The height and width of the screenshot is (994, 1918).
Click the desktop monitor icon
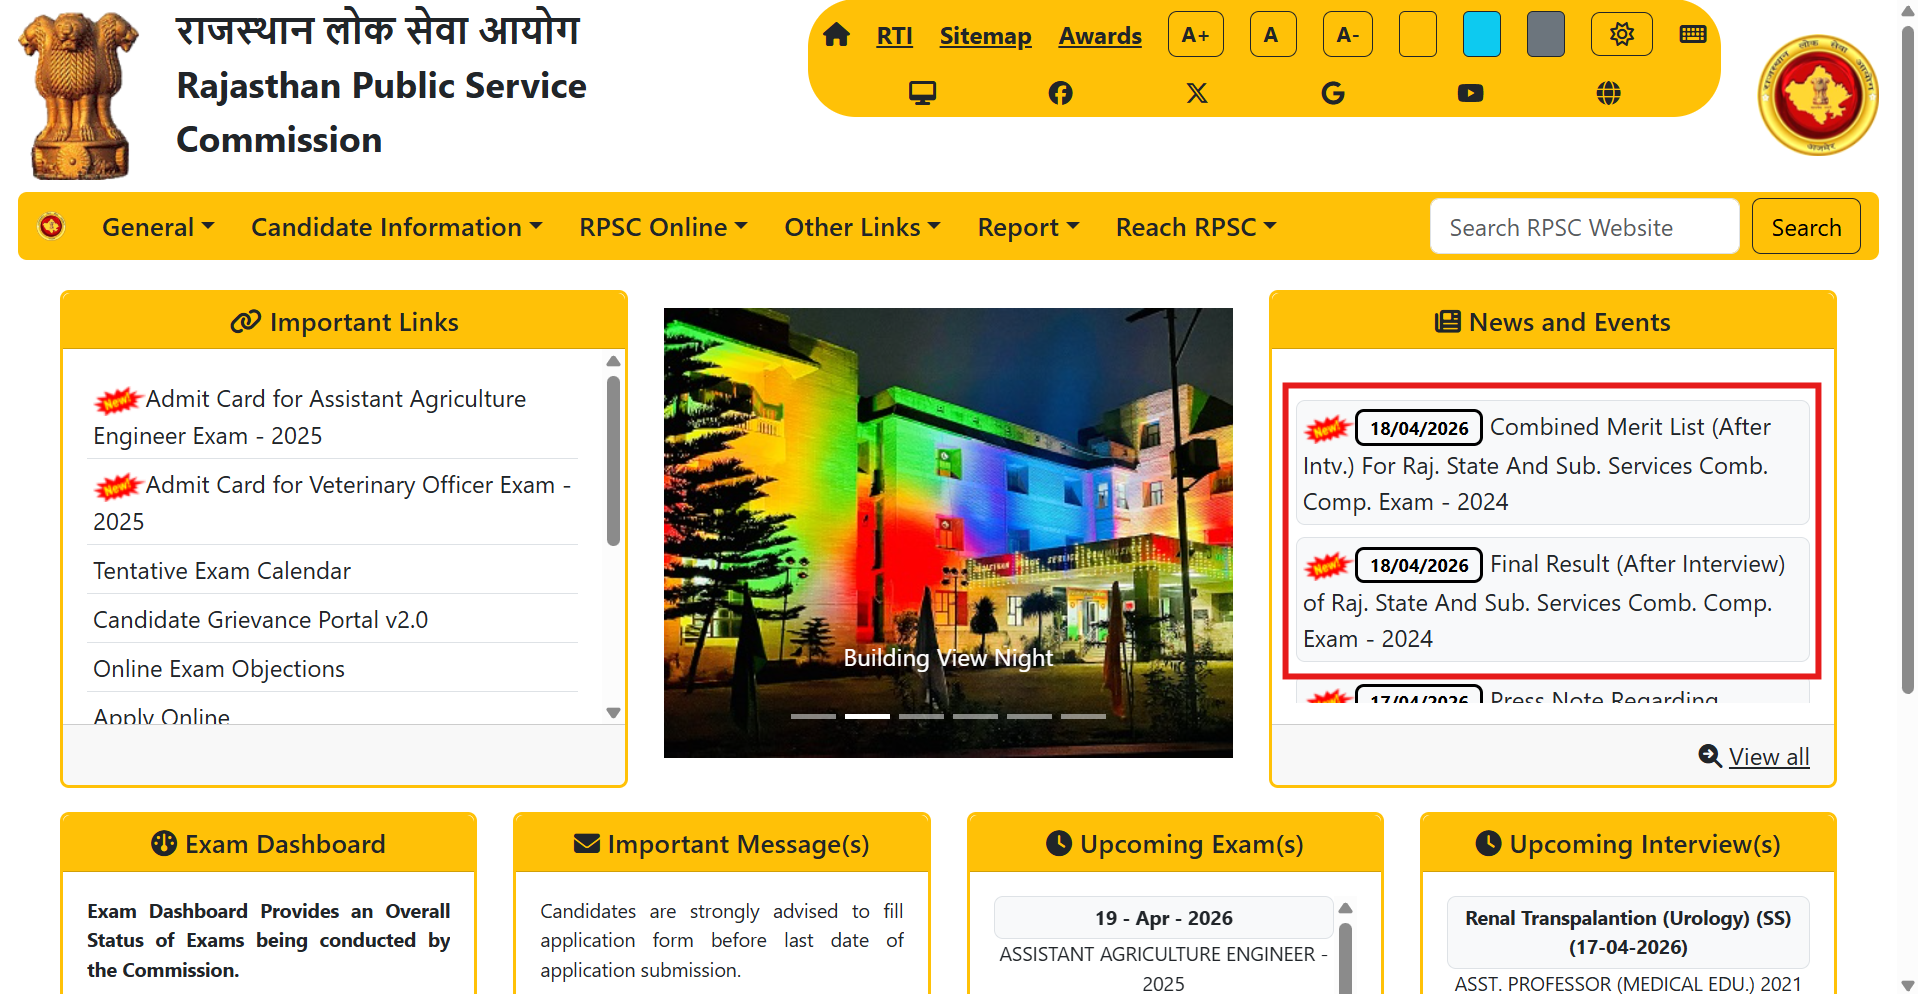(922, 93)
